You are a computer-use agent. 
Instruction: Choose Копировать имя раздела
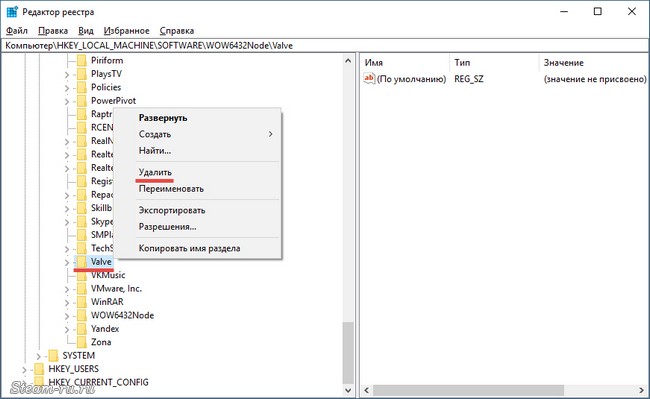click(x=198, y=249)
